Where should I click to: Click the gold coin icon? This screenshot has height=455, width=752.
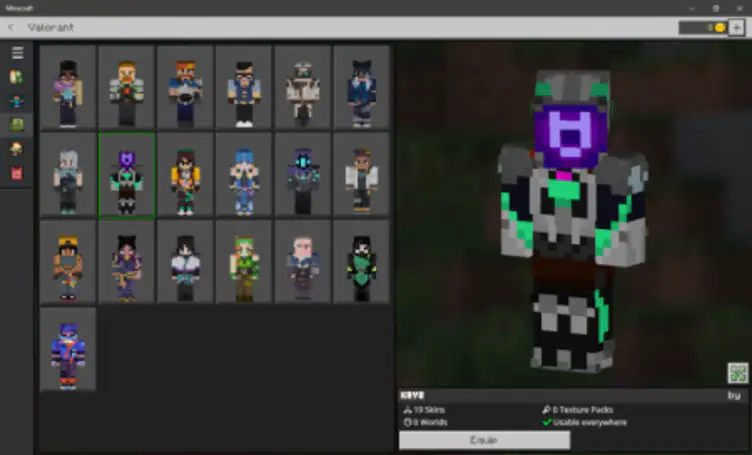(720, 28)
